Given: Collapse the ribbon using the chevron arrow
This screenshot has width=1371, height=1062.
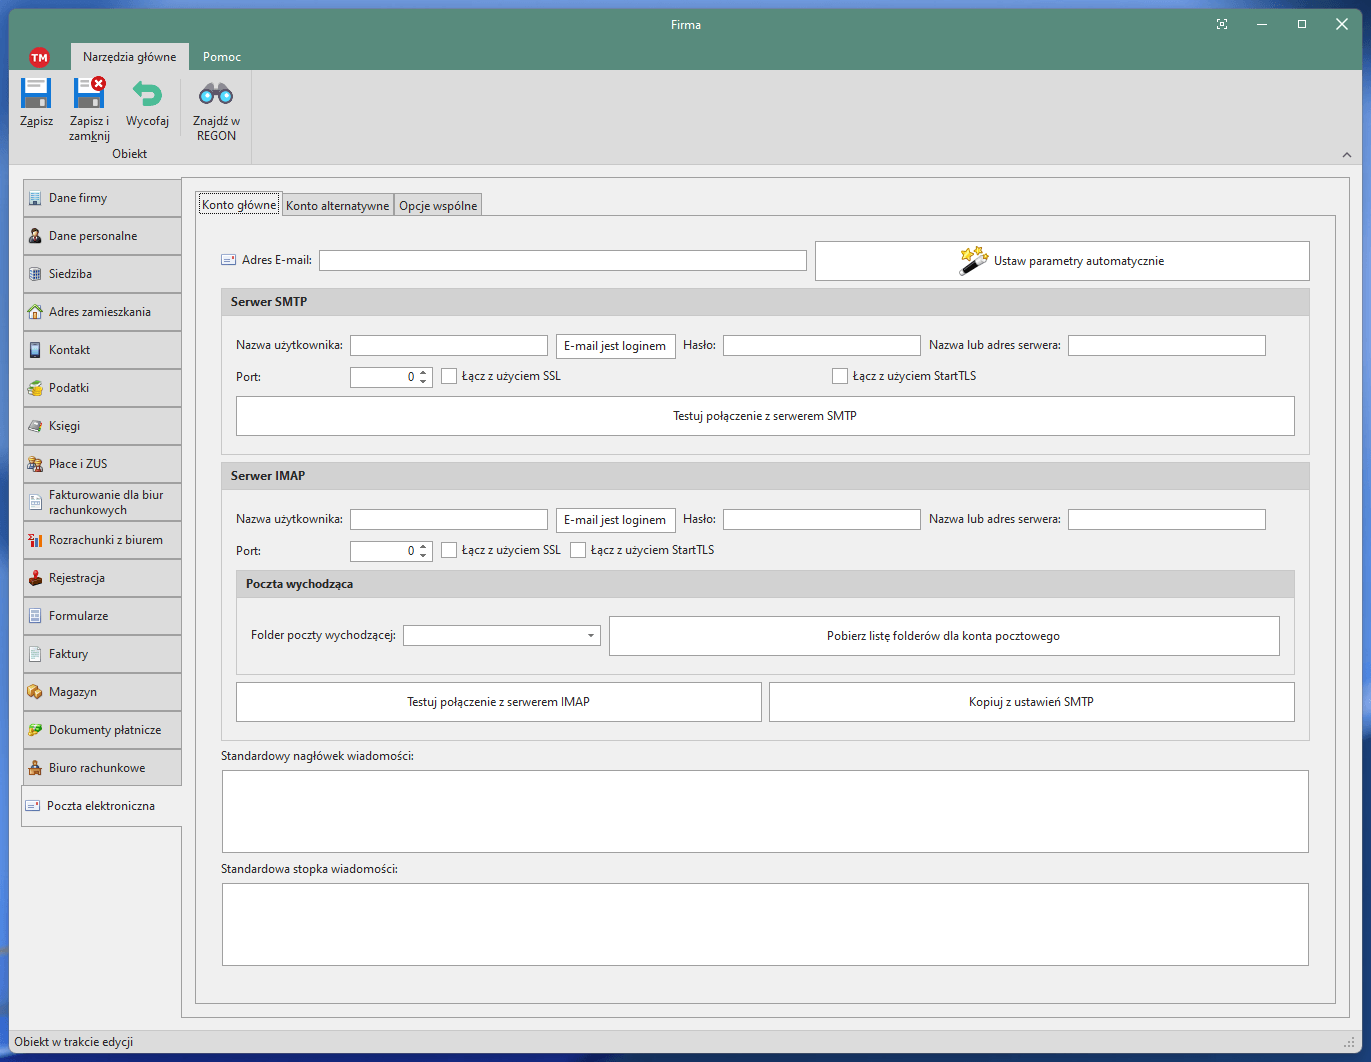Looking at the screenshot, I should coord(1346,155).
